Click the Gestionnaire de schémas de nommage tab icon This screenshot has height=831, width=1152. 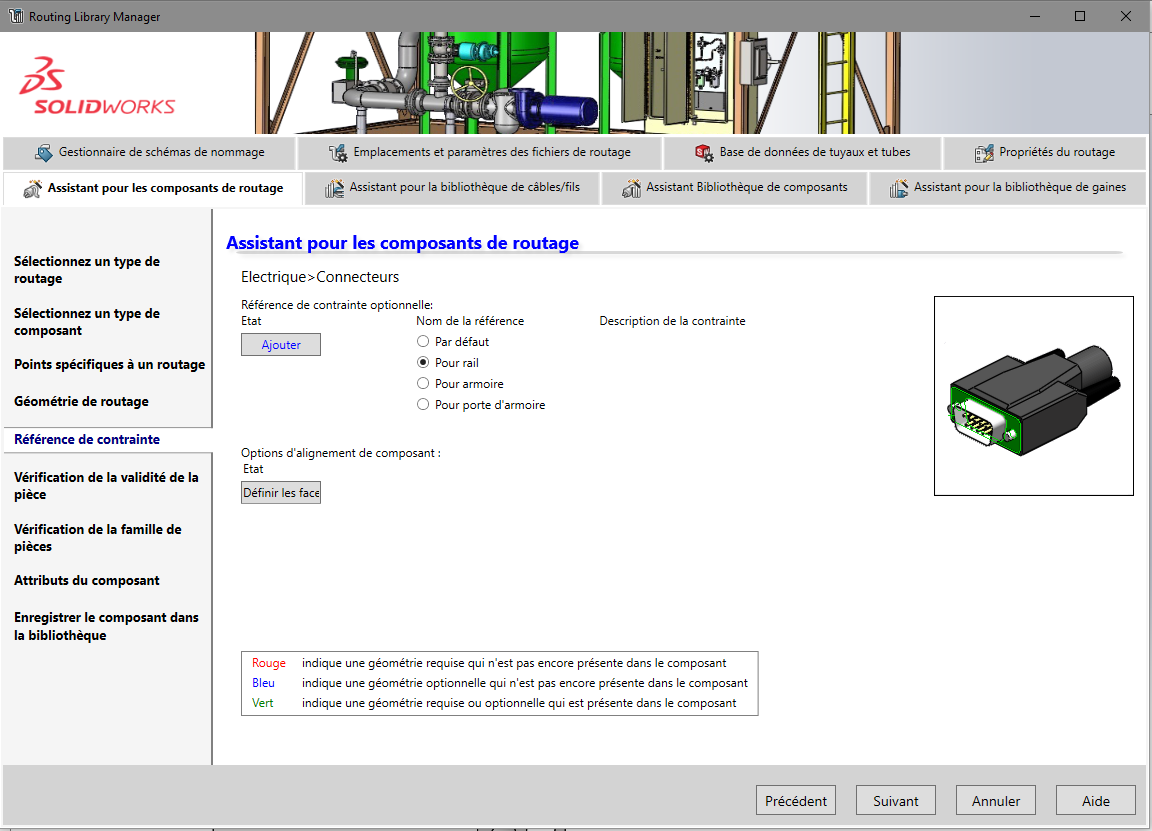(x=43, y=152)
